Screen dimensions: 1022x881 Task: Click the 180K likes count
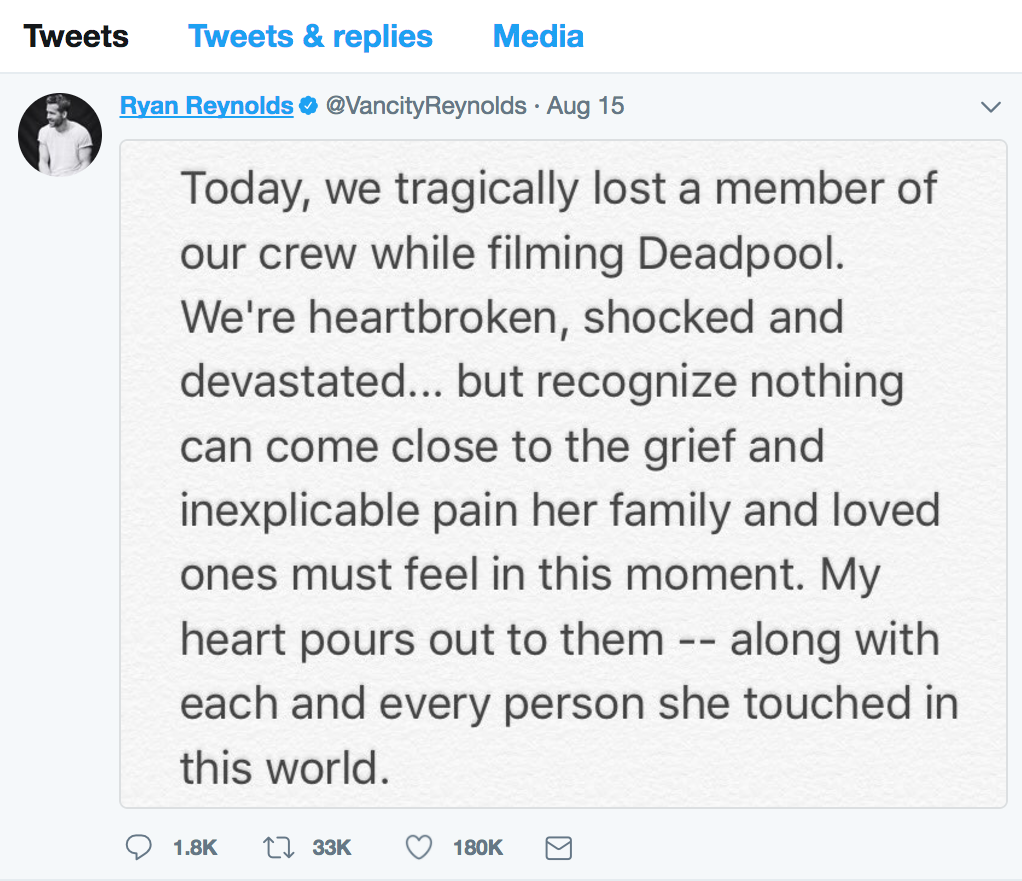(x=478, y=848)
